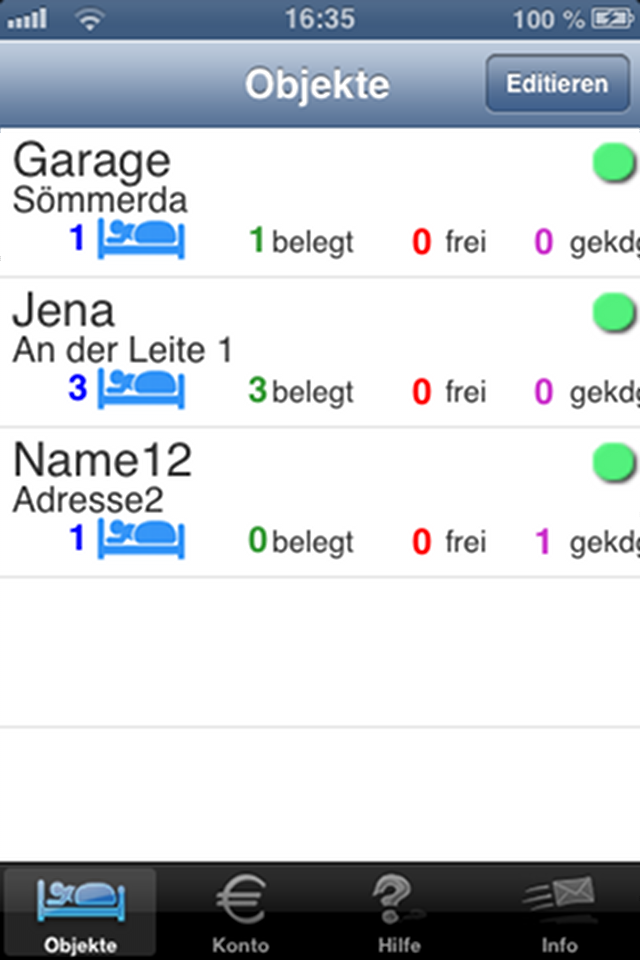Click the green status dot for Name12
The image size is (640, 960).
click(x=614, y=462)
